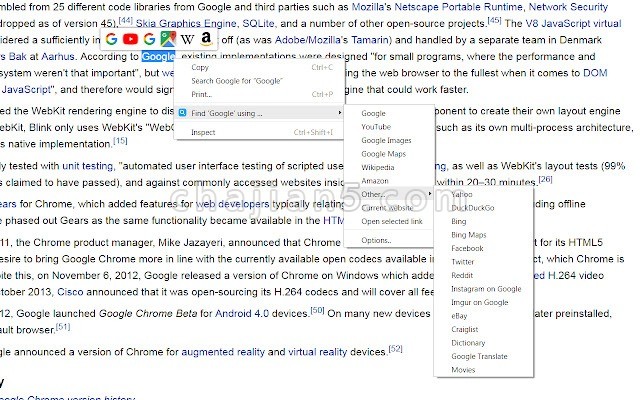Select YouTube in the search engine submenu
Screen dimensions: 640x400
point(389,127)
